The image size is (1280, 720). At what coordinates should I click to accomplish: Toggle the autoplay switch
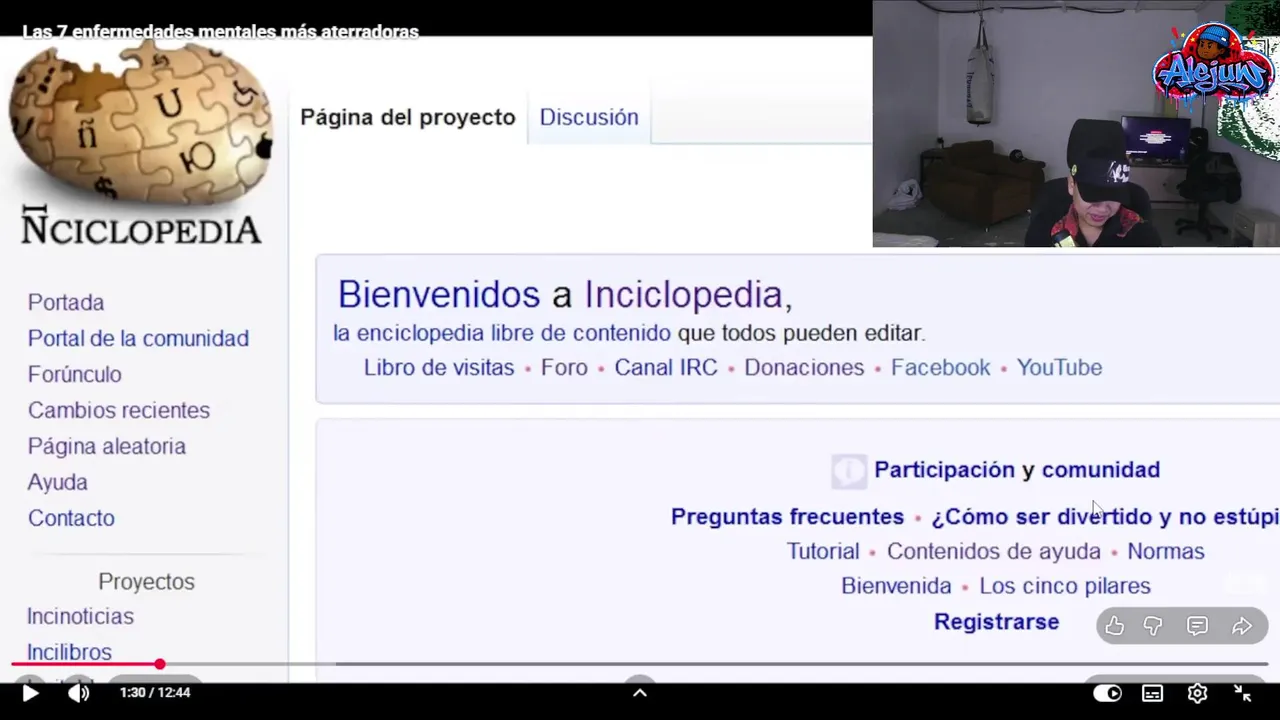point(1107,693)
